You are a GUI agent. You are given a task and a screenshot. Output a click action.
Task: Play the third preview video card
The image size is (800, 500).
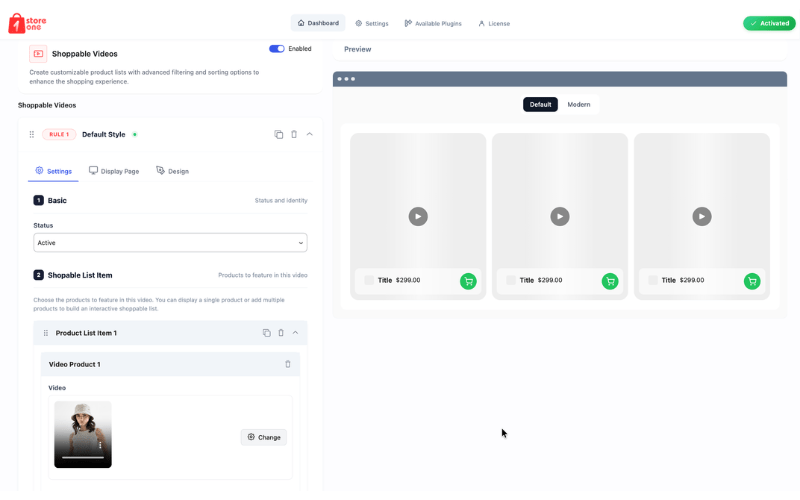pyautogui.click(x=702, y=216)
